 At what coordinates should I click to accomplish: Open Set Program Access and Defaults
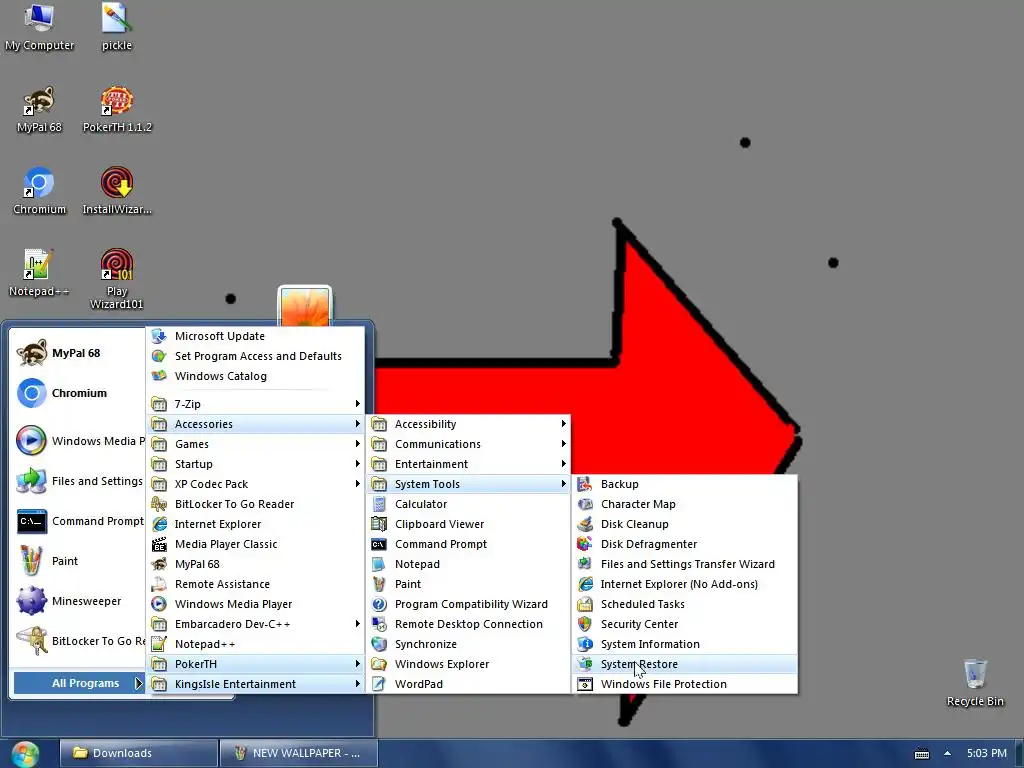tap(255, 356)
